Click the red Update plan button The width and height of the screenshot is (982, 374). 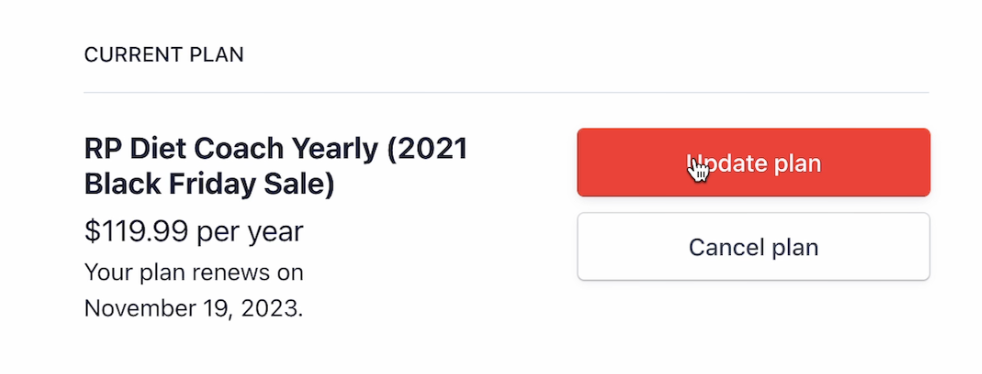tap(753, 162)
